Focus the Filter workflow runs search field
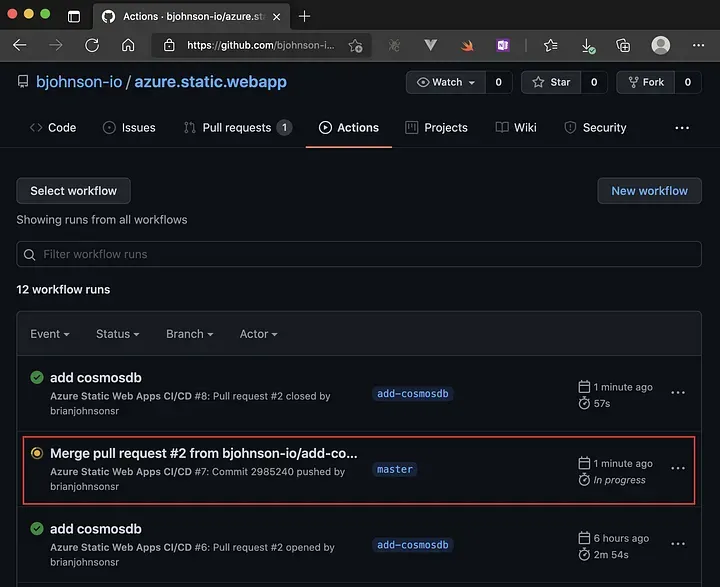Image resolution: width=720 pixels, height=587 pixels. click(x=359, y=254)
